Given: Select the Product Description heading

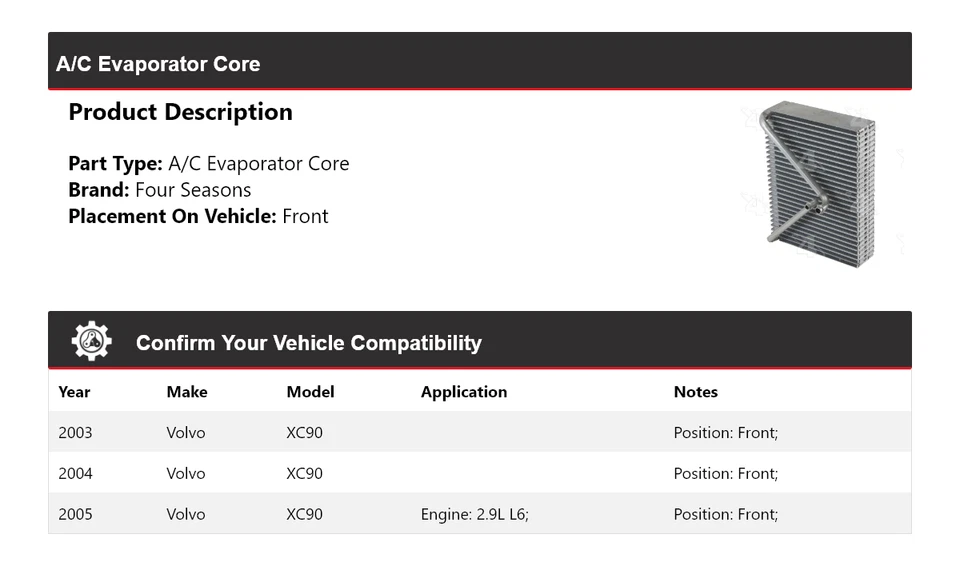Looking at the screenshot, I should tap(180, 112).
